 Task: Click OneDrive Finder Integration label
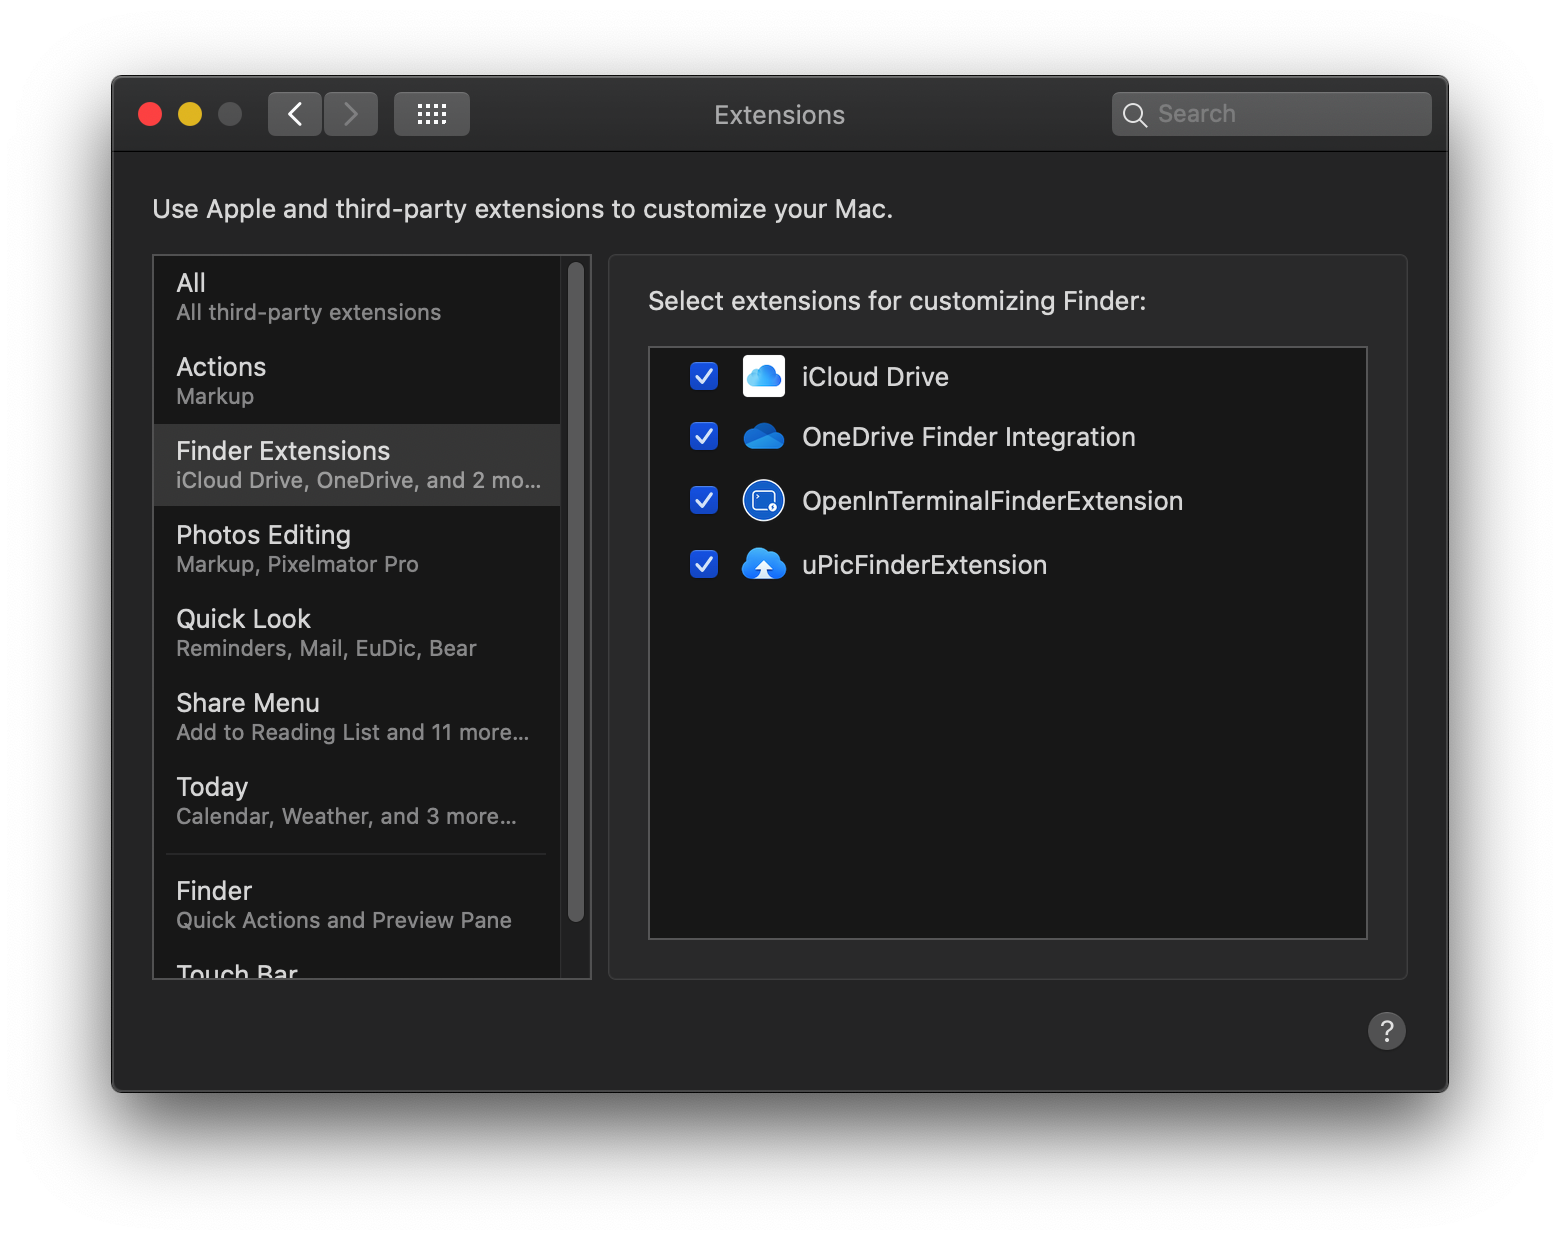[x=969, y=437]
